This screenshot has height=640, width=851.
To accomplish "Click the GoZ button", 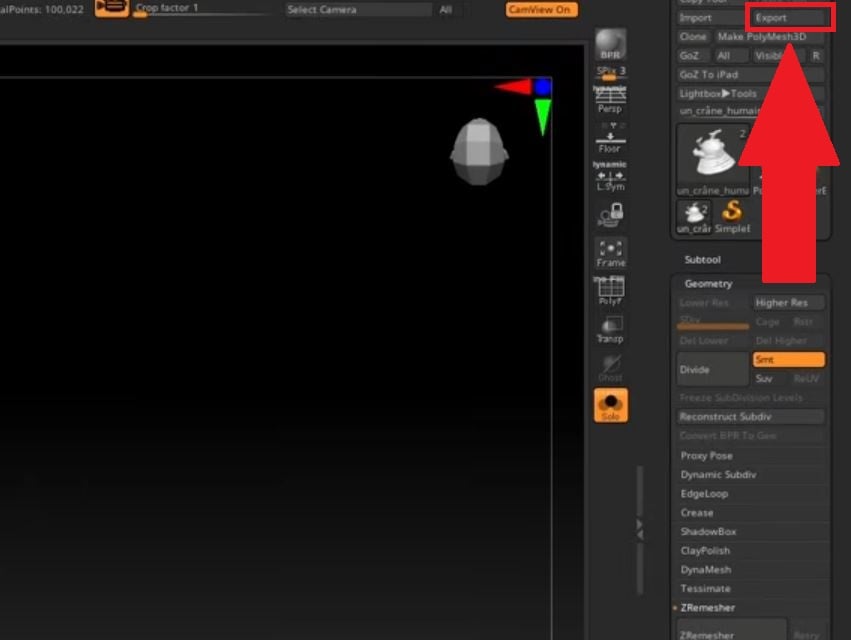I will (x=693, y=56).
